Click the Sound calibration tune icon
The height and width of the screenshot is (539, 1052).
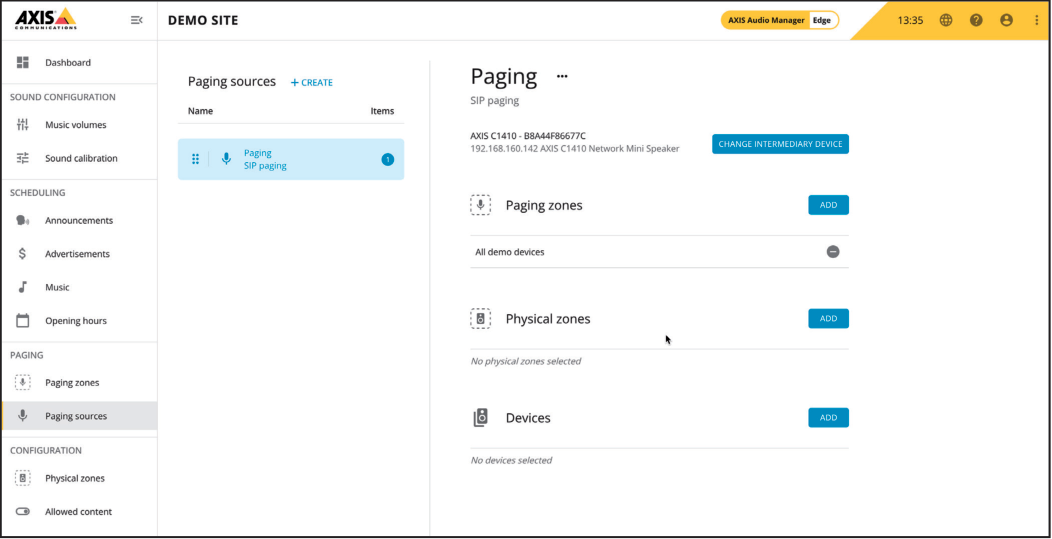[x=23, y=158]
